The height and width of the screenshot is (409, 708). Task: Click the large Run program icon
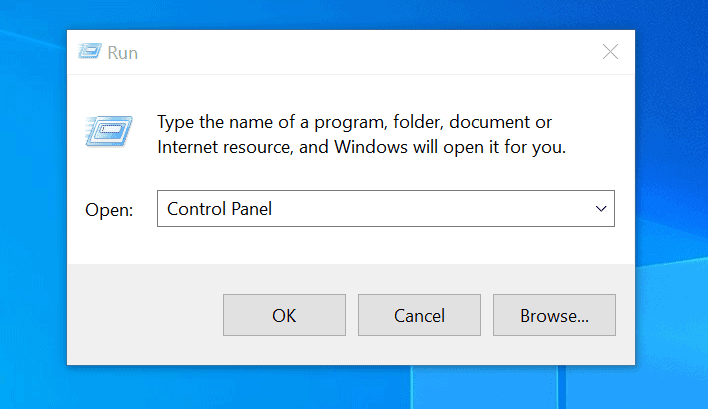(x=109, y=131)
